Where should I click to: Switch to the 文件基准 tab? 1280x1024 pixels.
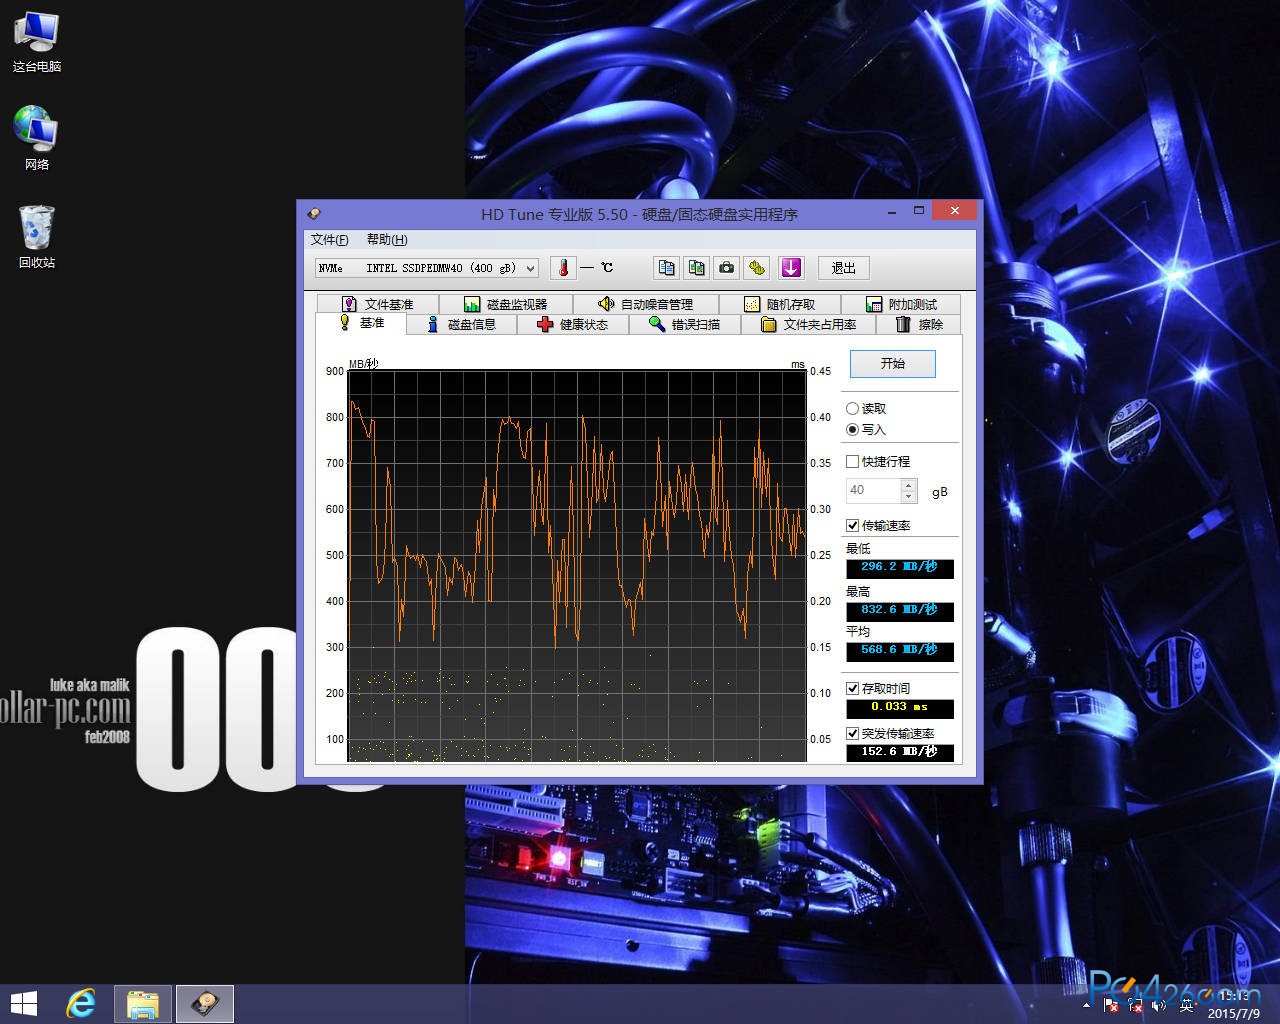377,304
